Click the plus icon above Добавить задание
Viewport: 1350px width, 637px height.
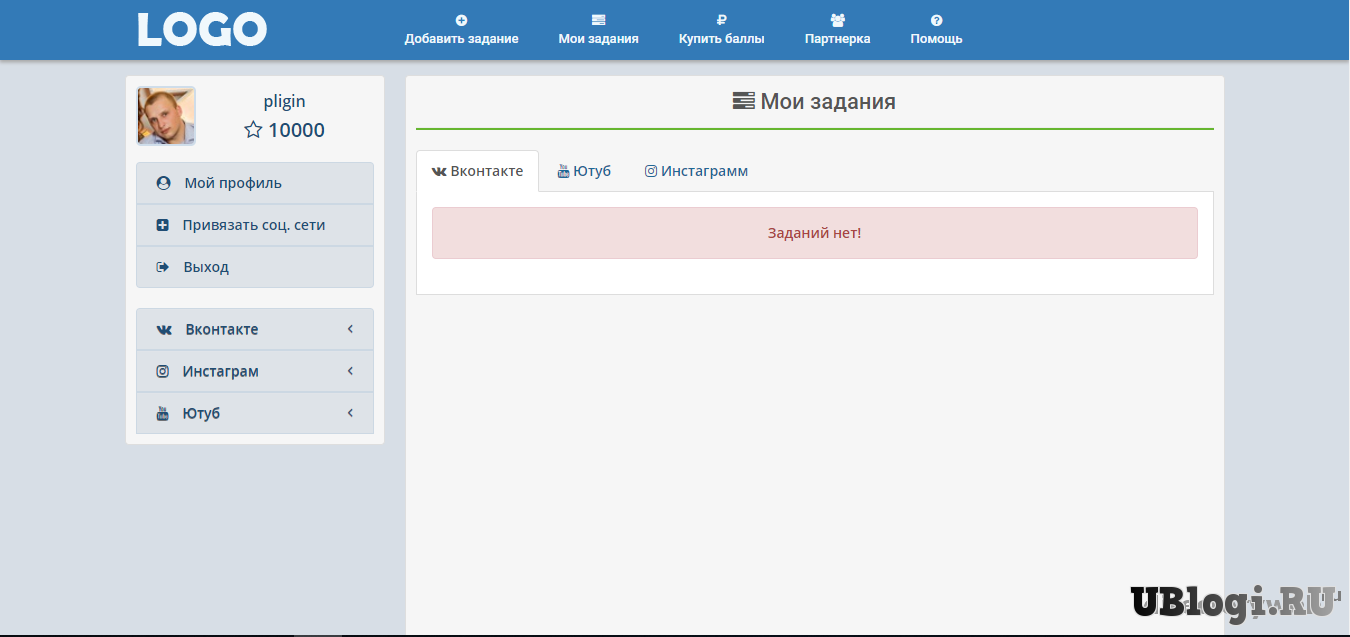(461, 20)
